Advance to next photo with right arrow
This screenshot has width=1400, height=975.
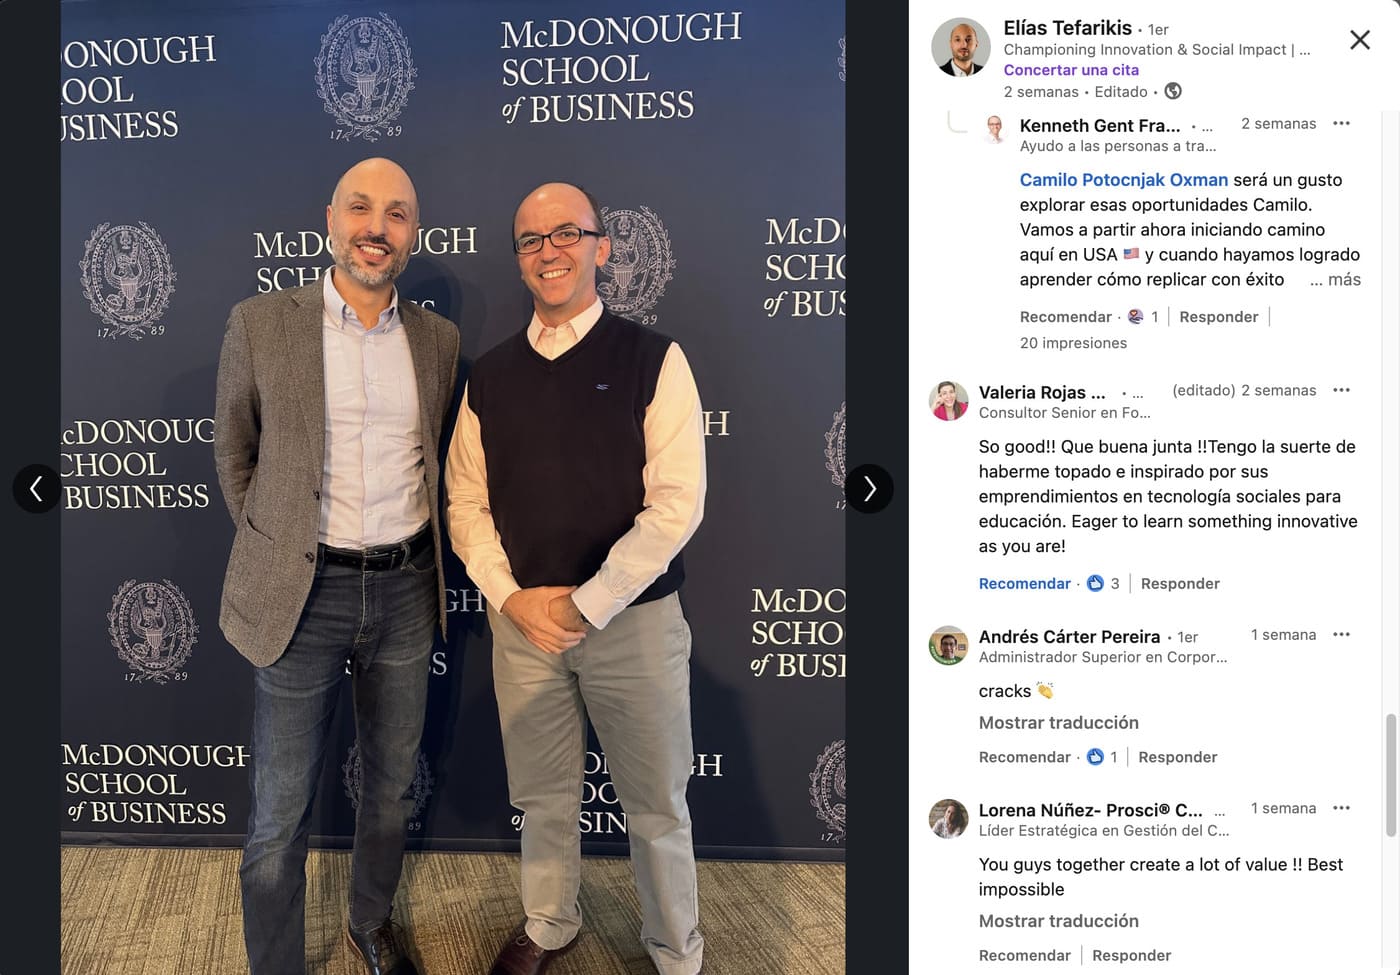click(869, 489)
